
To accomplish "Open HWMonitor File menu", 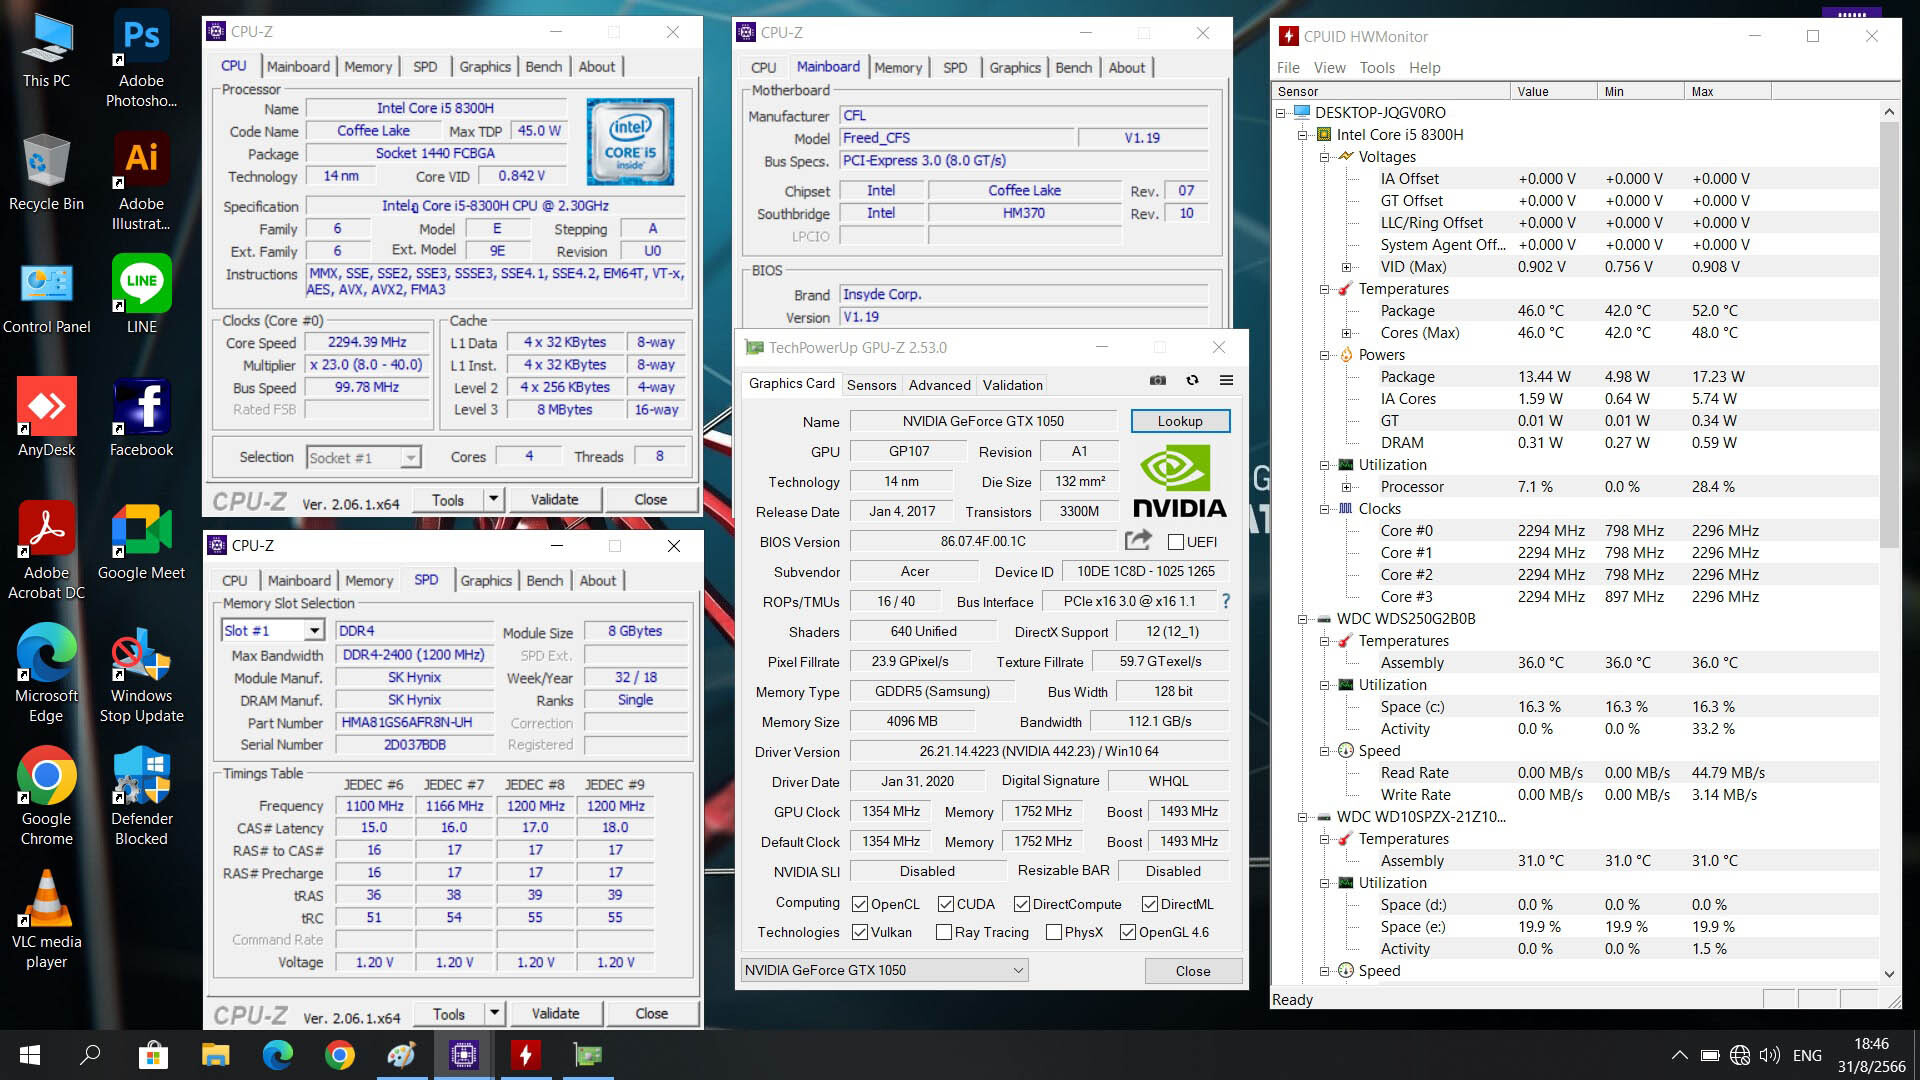I will 1288,68.
